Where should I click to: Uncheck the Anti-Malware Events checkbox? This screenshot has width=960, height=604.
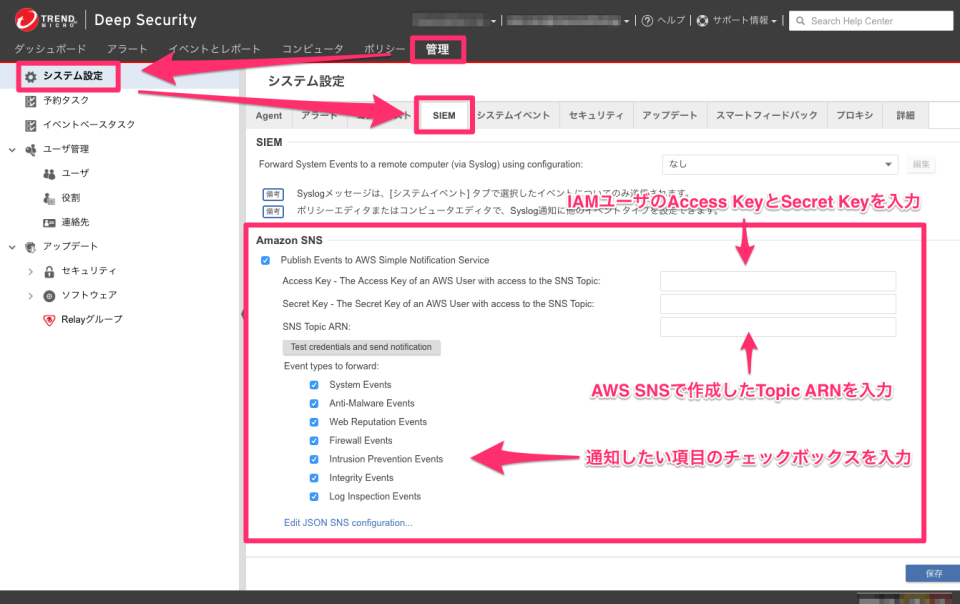(313, 403)
